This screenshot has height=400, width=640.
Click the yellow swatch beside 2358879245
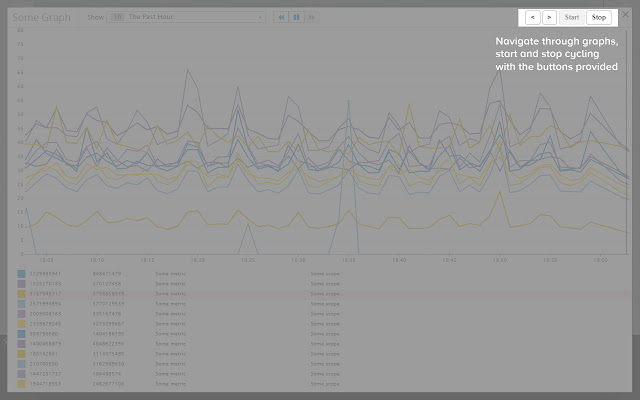pos(21,324)
